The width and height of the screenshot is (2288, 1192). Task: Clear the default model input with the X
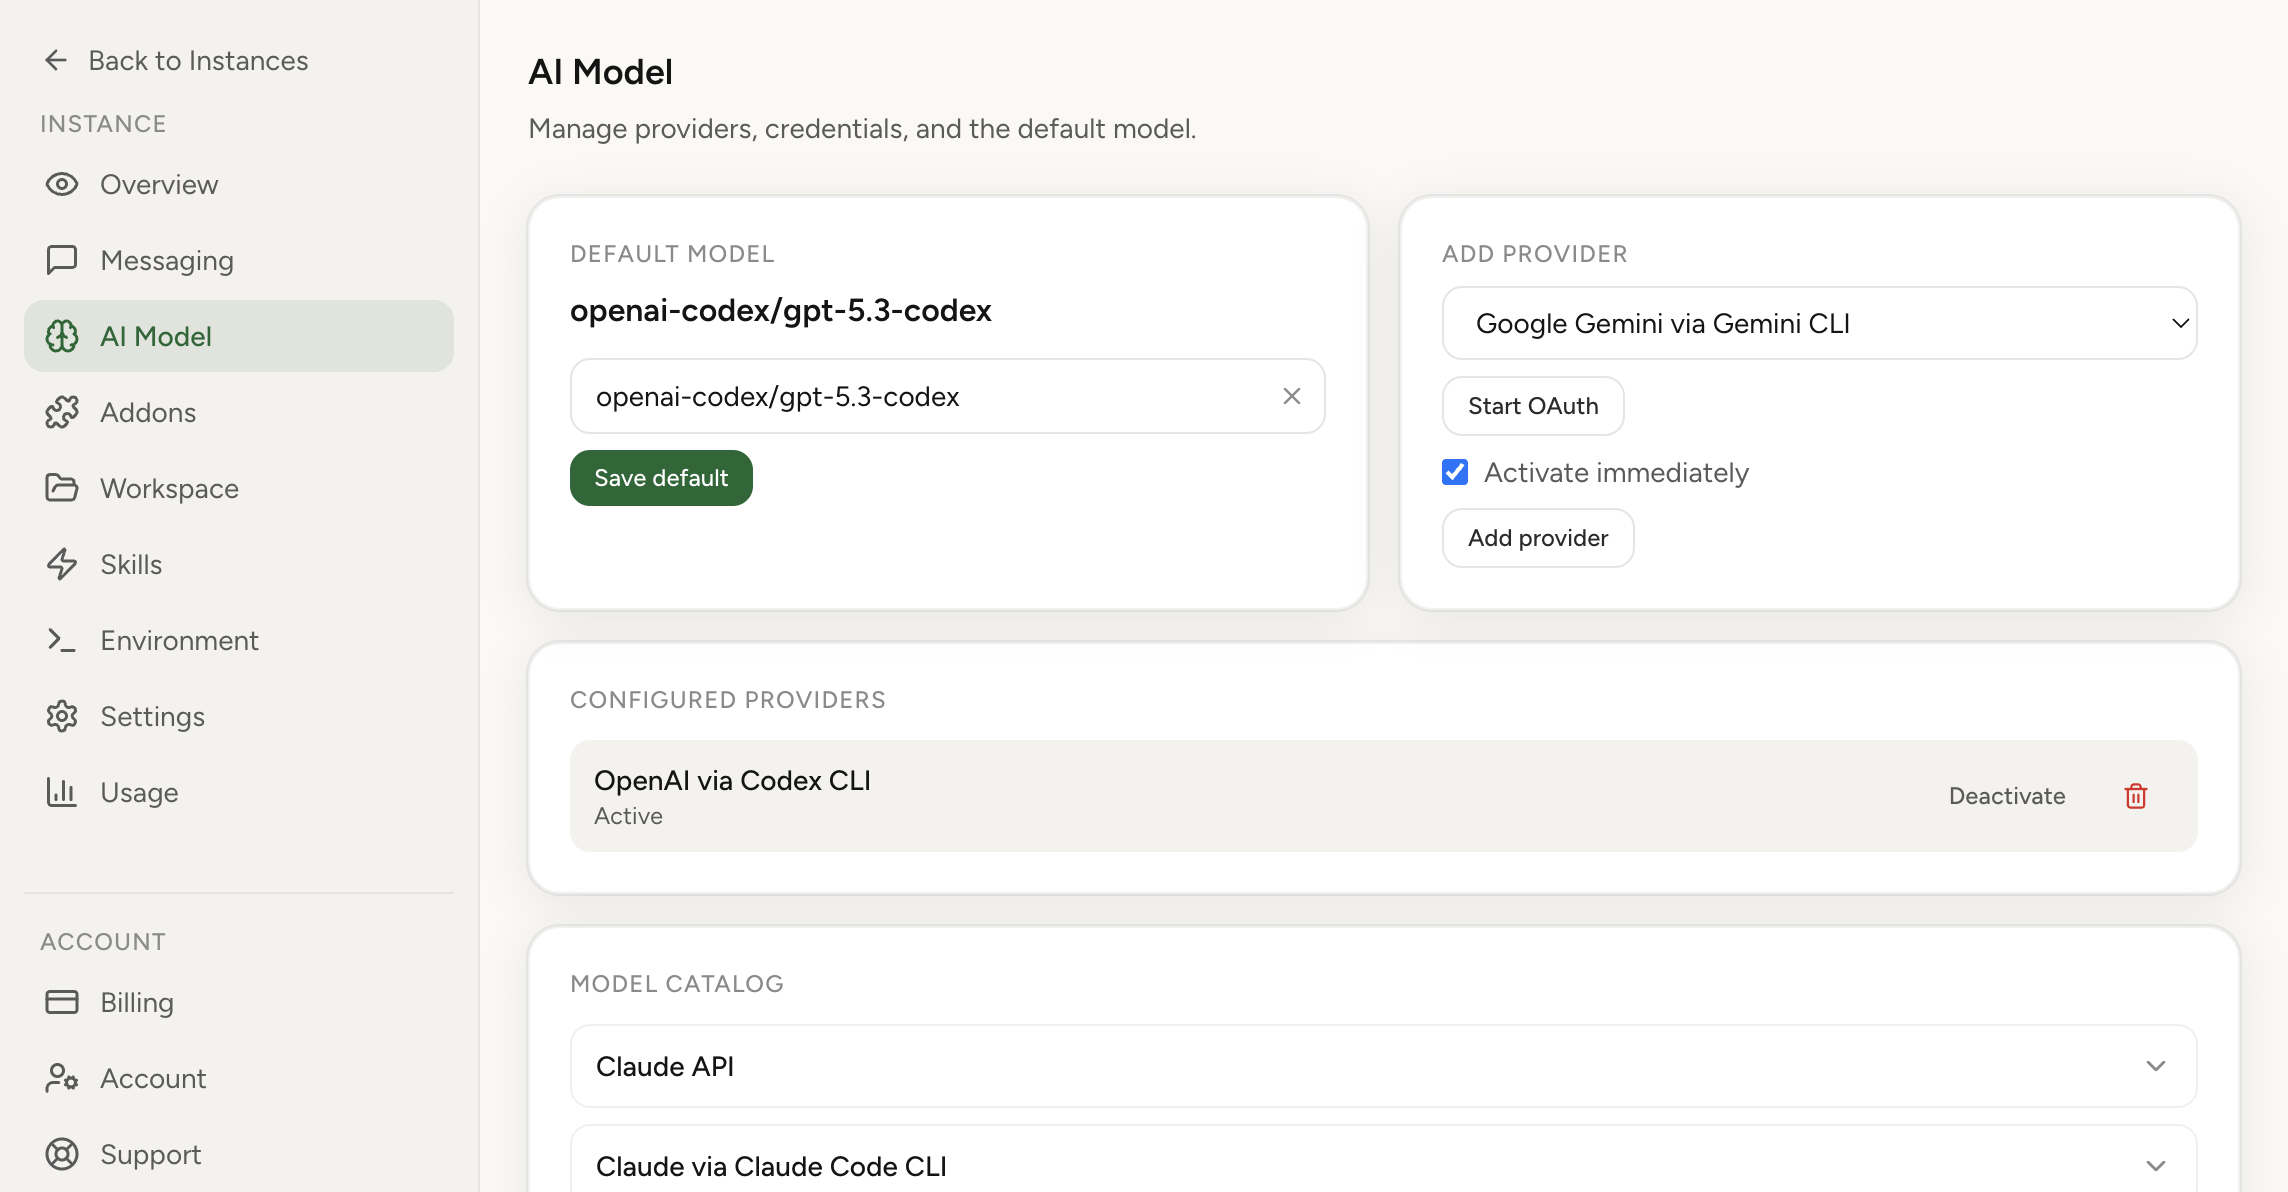(x=1291, y=396)
